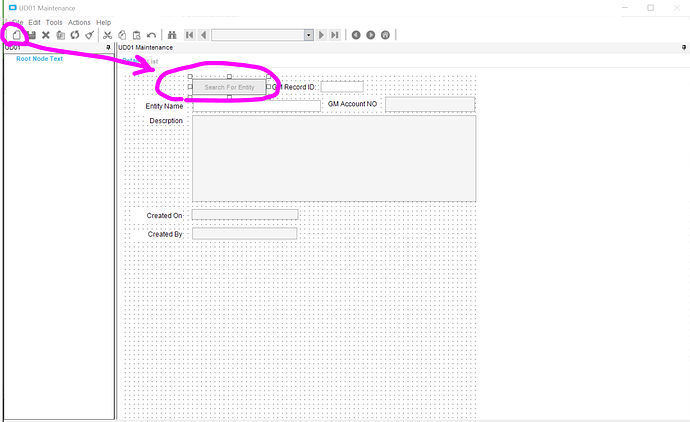Click the New record toolbar icon
This screenshot has width=690, height=422.
(x=17, y=35)
